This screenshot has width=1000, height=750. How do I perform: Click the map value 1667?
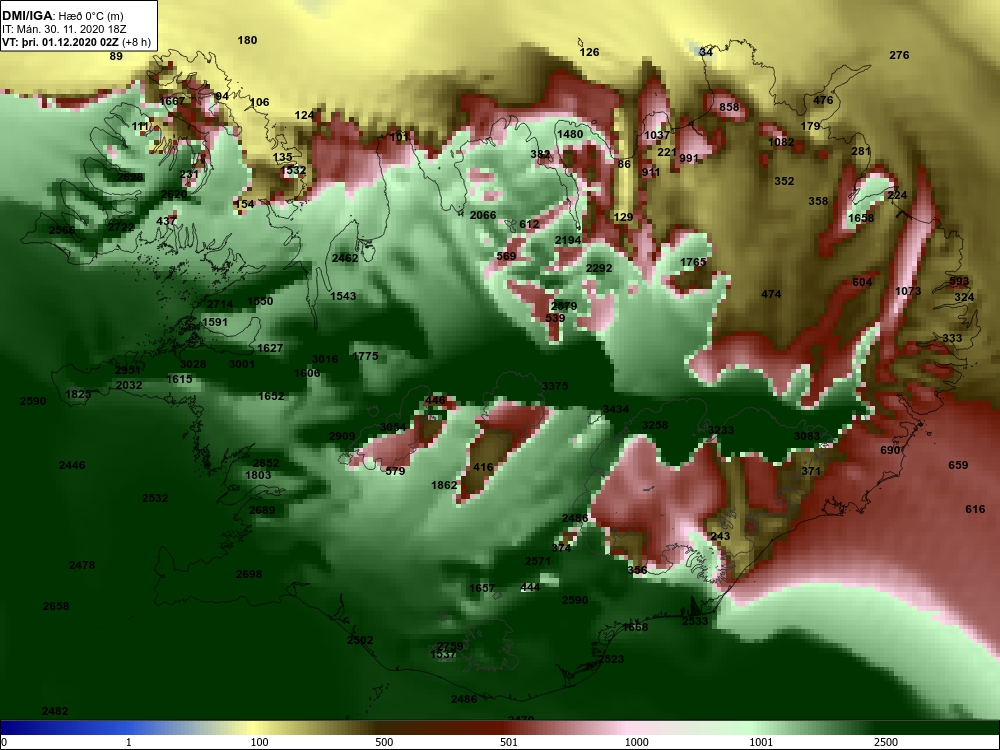click(x=172, y=101)
